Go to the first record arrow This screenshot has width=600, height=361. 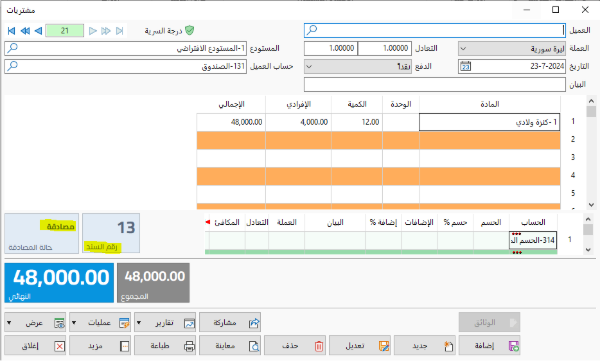(x=11, y=31)
